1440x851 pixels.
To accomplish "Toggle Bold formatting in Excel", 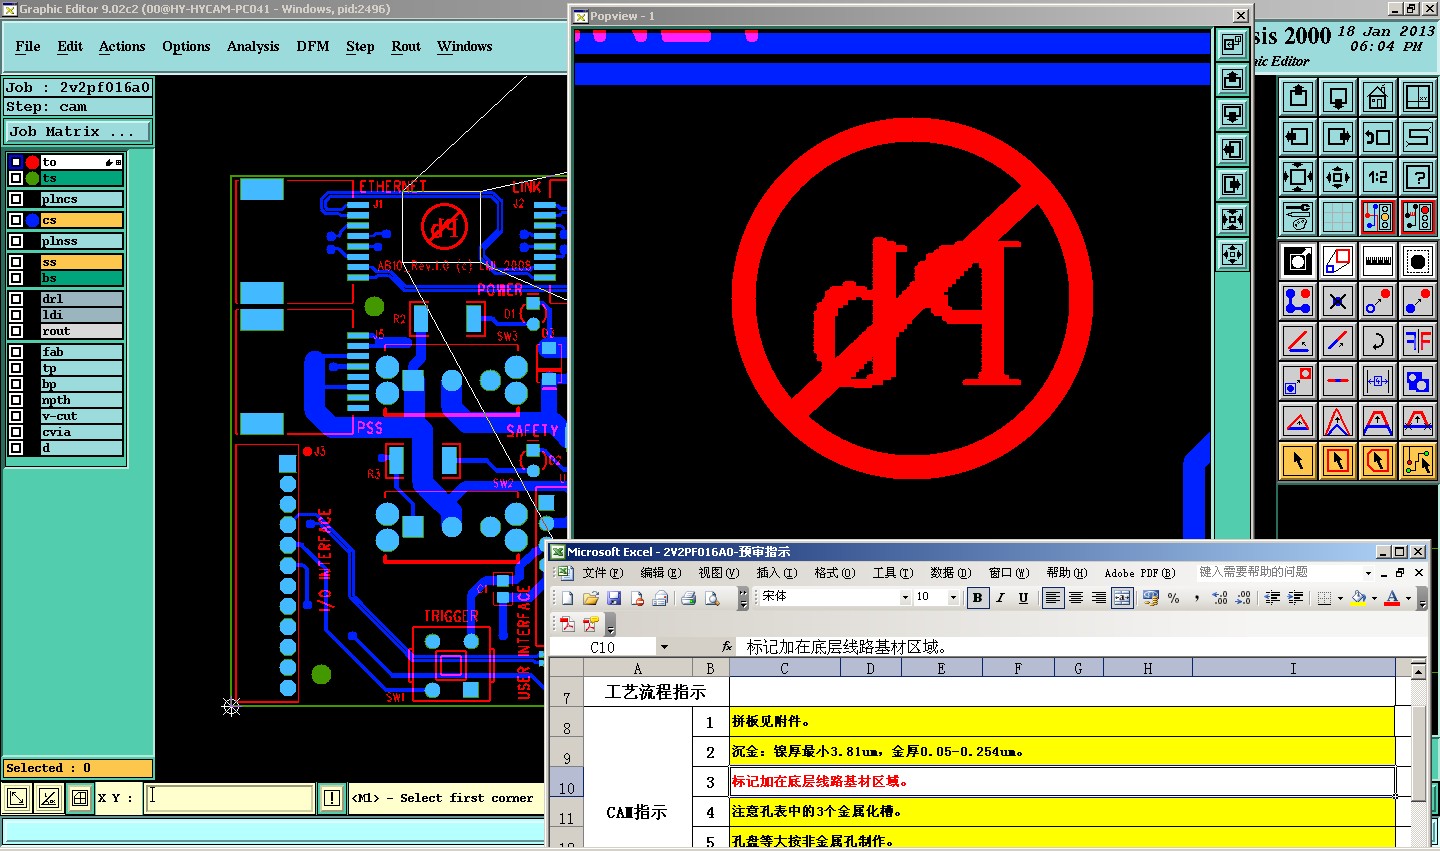I will click(977, 598).
